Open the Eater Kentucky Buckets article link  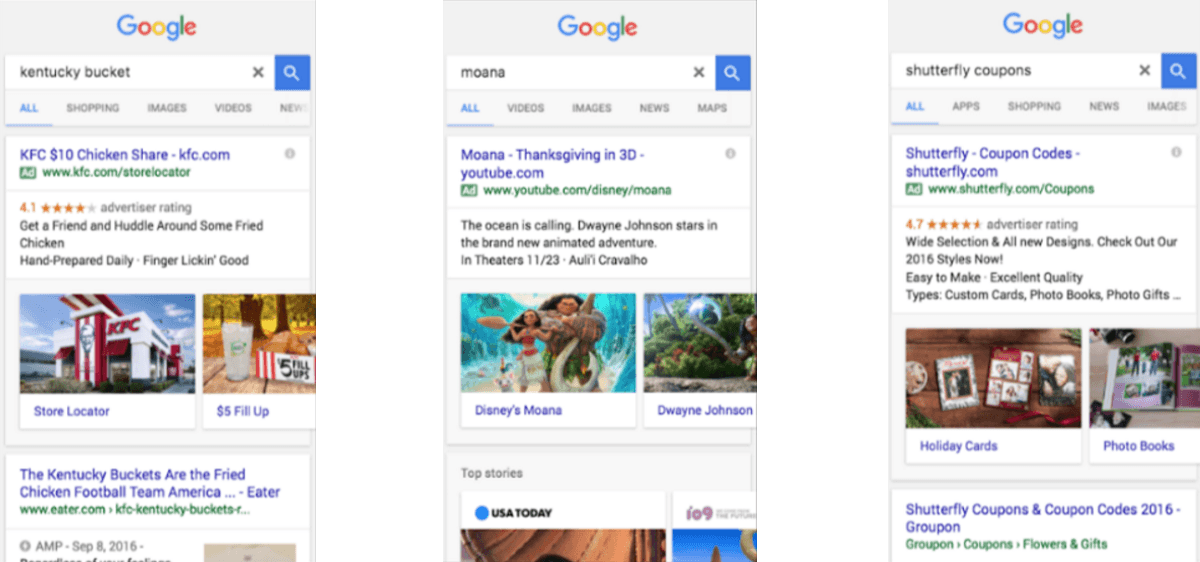click(x=150, y=483)
